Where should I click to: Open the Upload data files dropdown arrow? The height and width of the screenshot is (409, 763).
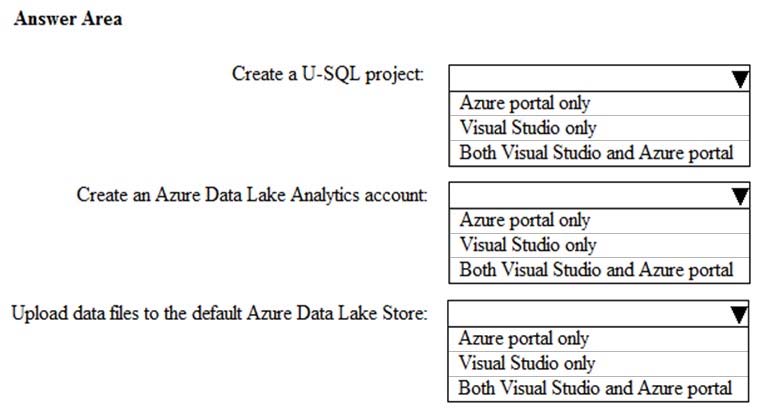click(x=739, y=314)
